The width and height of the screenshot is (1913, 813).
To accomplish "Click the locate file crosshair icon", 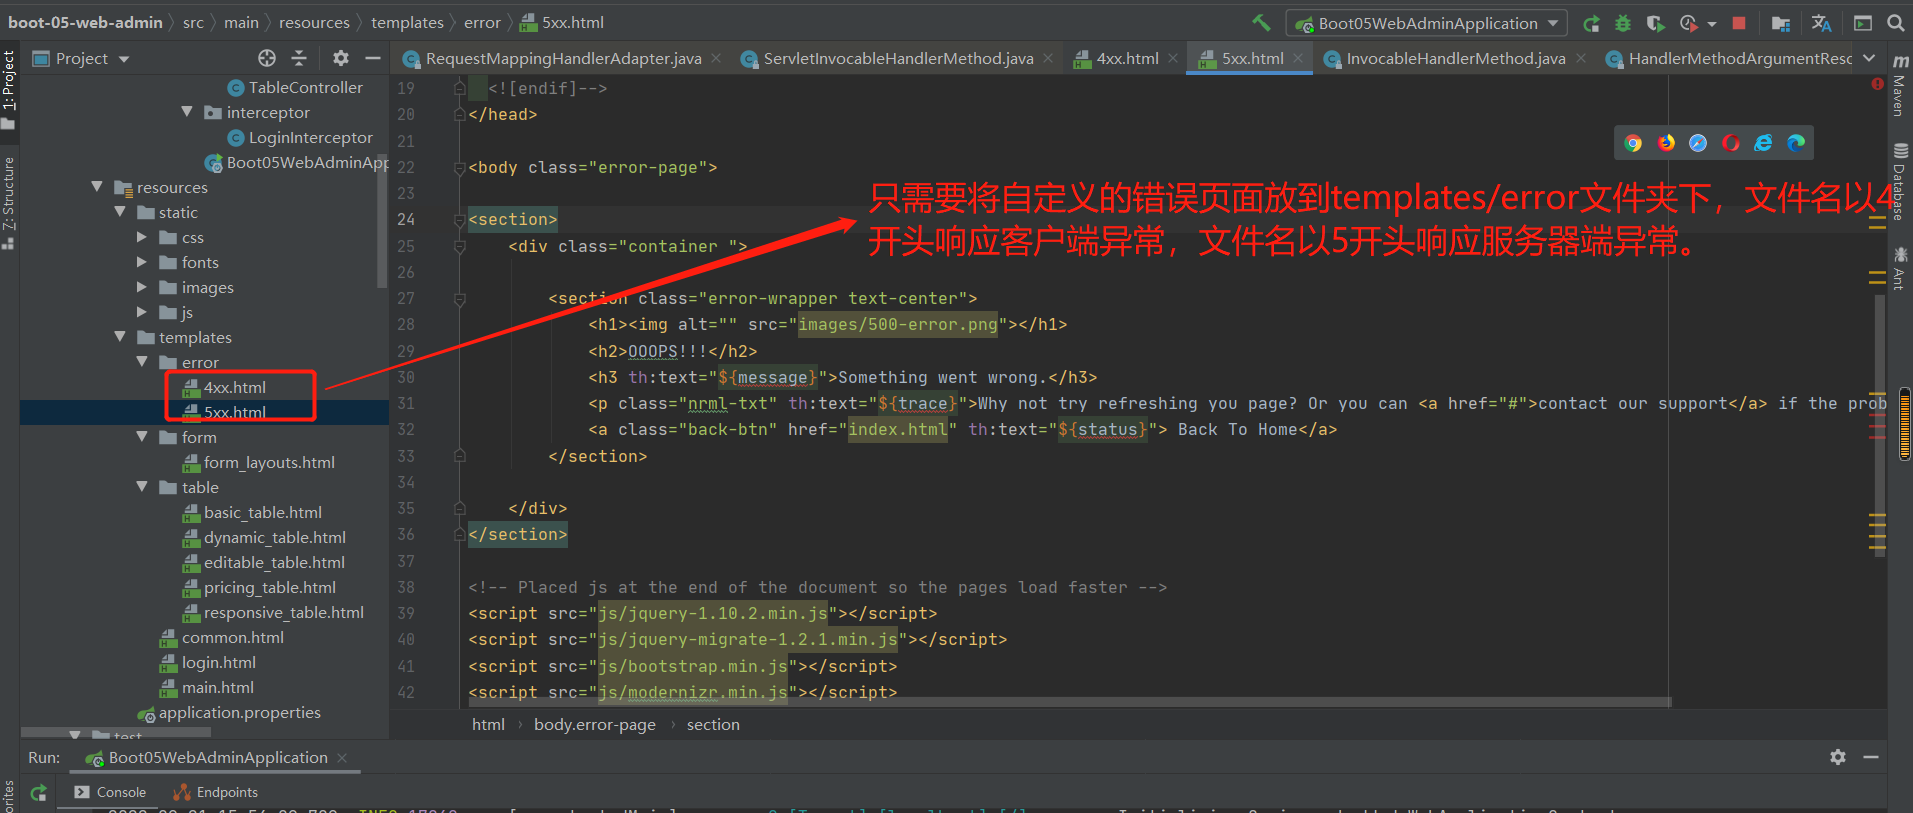I will coord(266,58).
